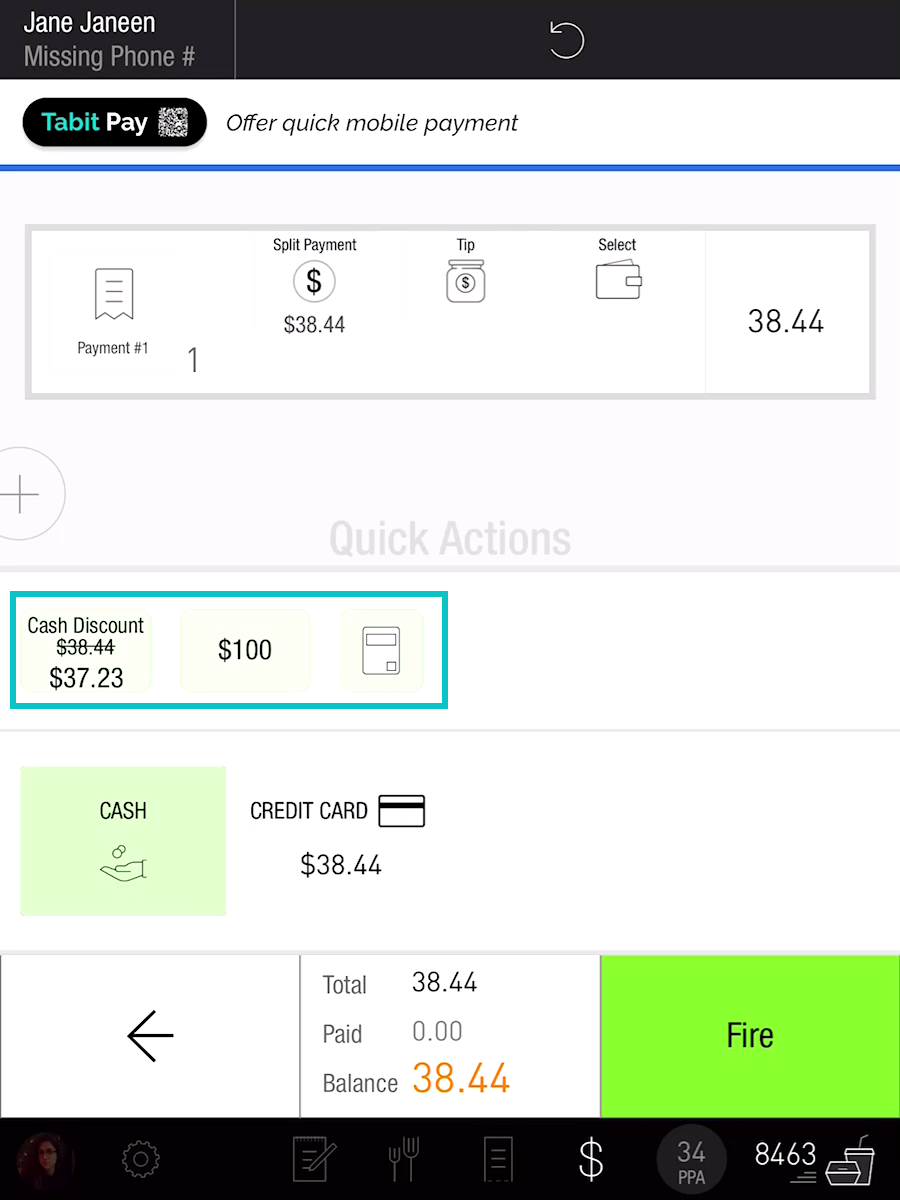Open the dollar payment tab
900x1200 pixels.
(x=591, y=1160)
